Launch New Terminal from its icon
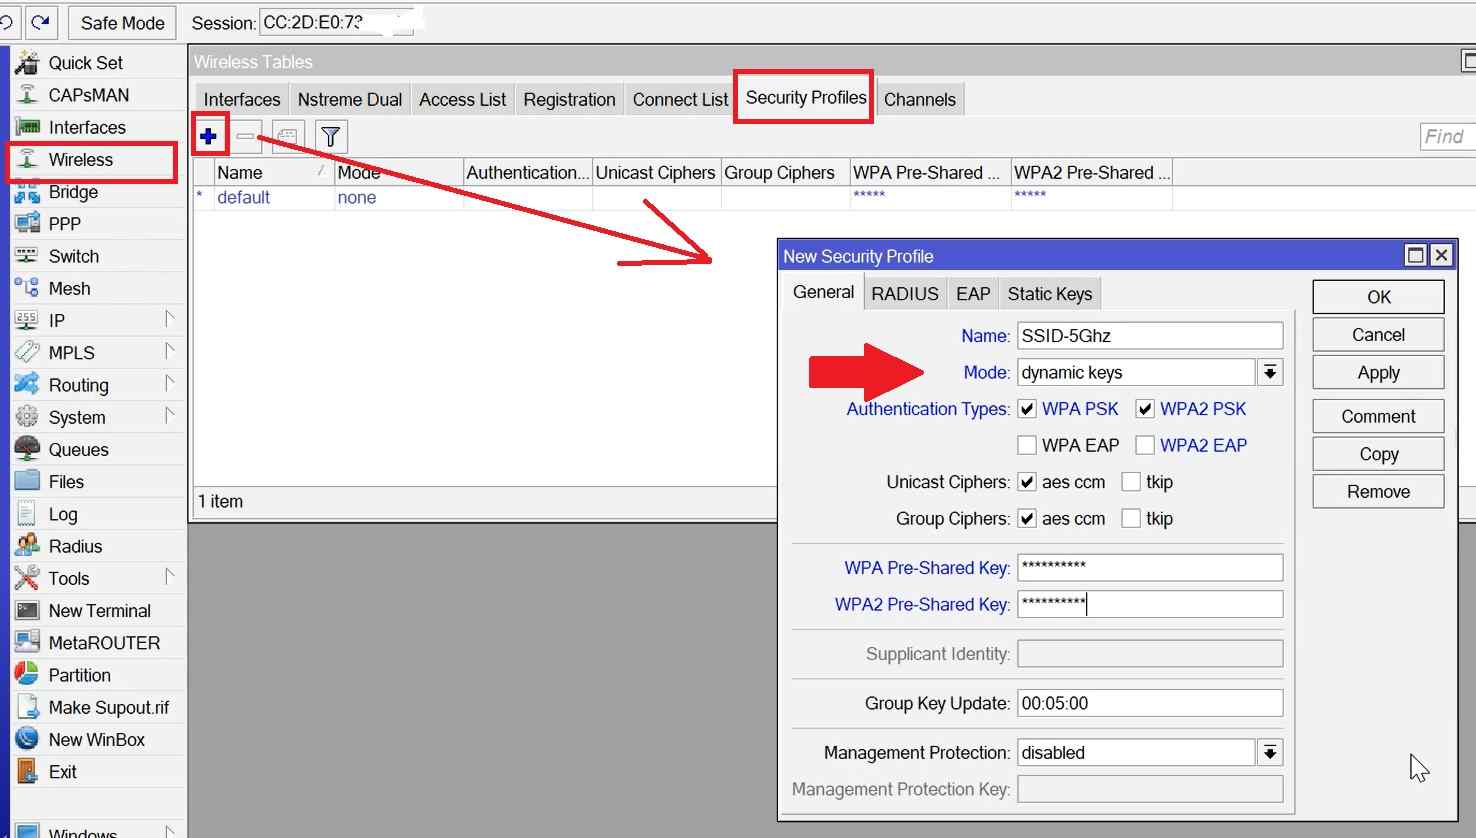The image size is (1476, 838). pos(27,610)
